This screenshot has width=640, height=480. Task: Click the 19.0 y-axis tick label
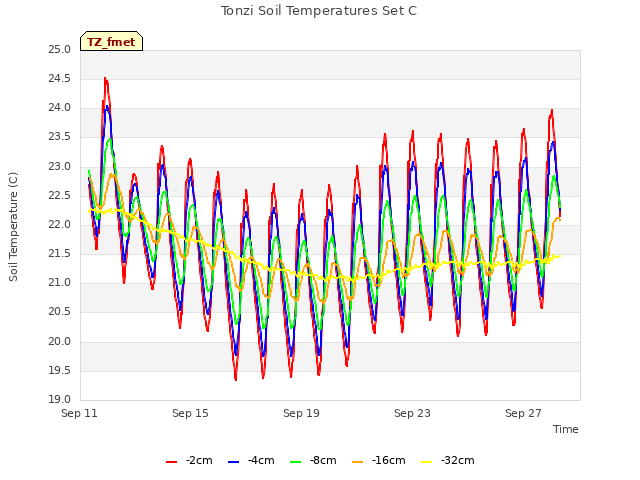60,400
